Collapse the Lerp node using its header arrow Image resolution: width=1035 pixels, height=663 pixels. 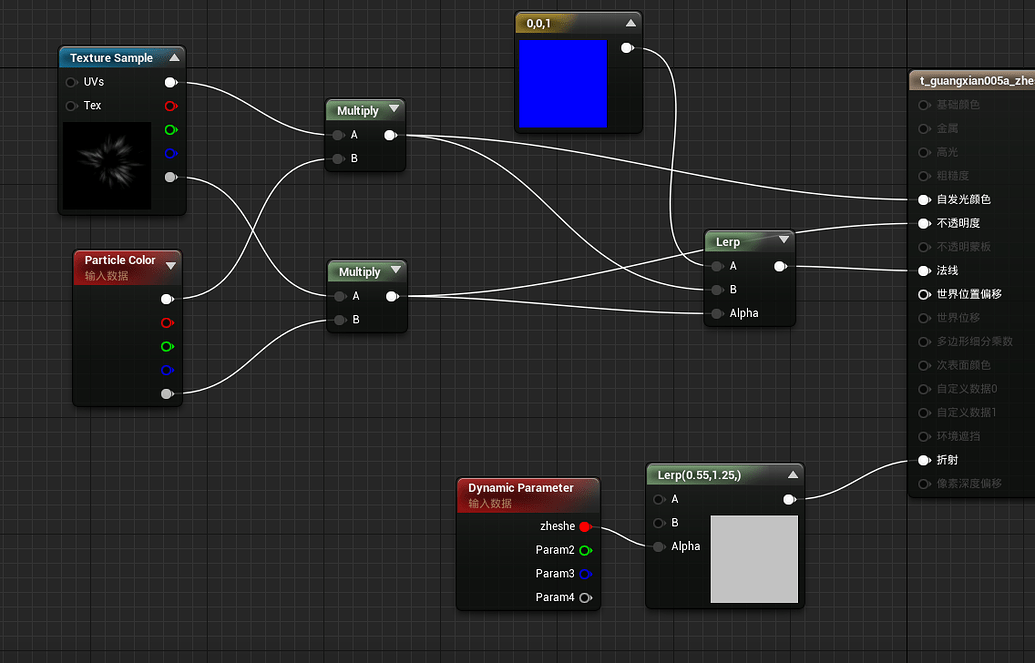[782, 241]
